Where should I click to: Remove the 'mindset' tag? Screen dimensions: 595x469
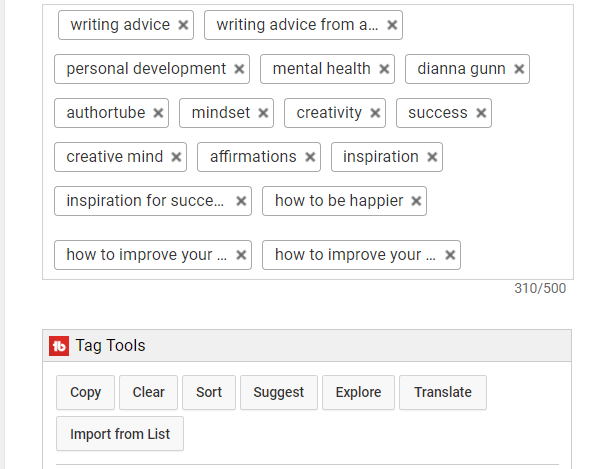pos(263,113)
